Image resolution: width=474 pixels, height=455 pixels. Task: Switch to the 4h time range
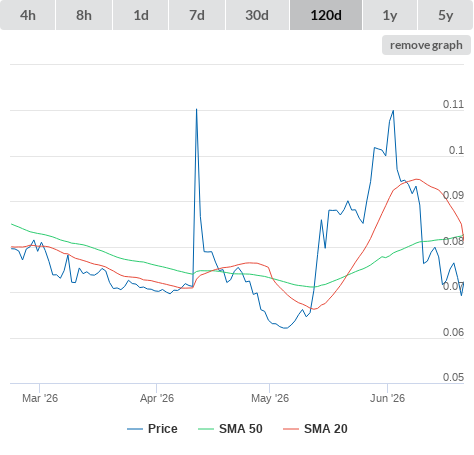(x=28, y=15)
